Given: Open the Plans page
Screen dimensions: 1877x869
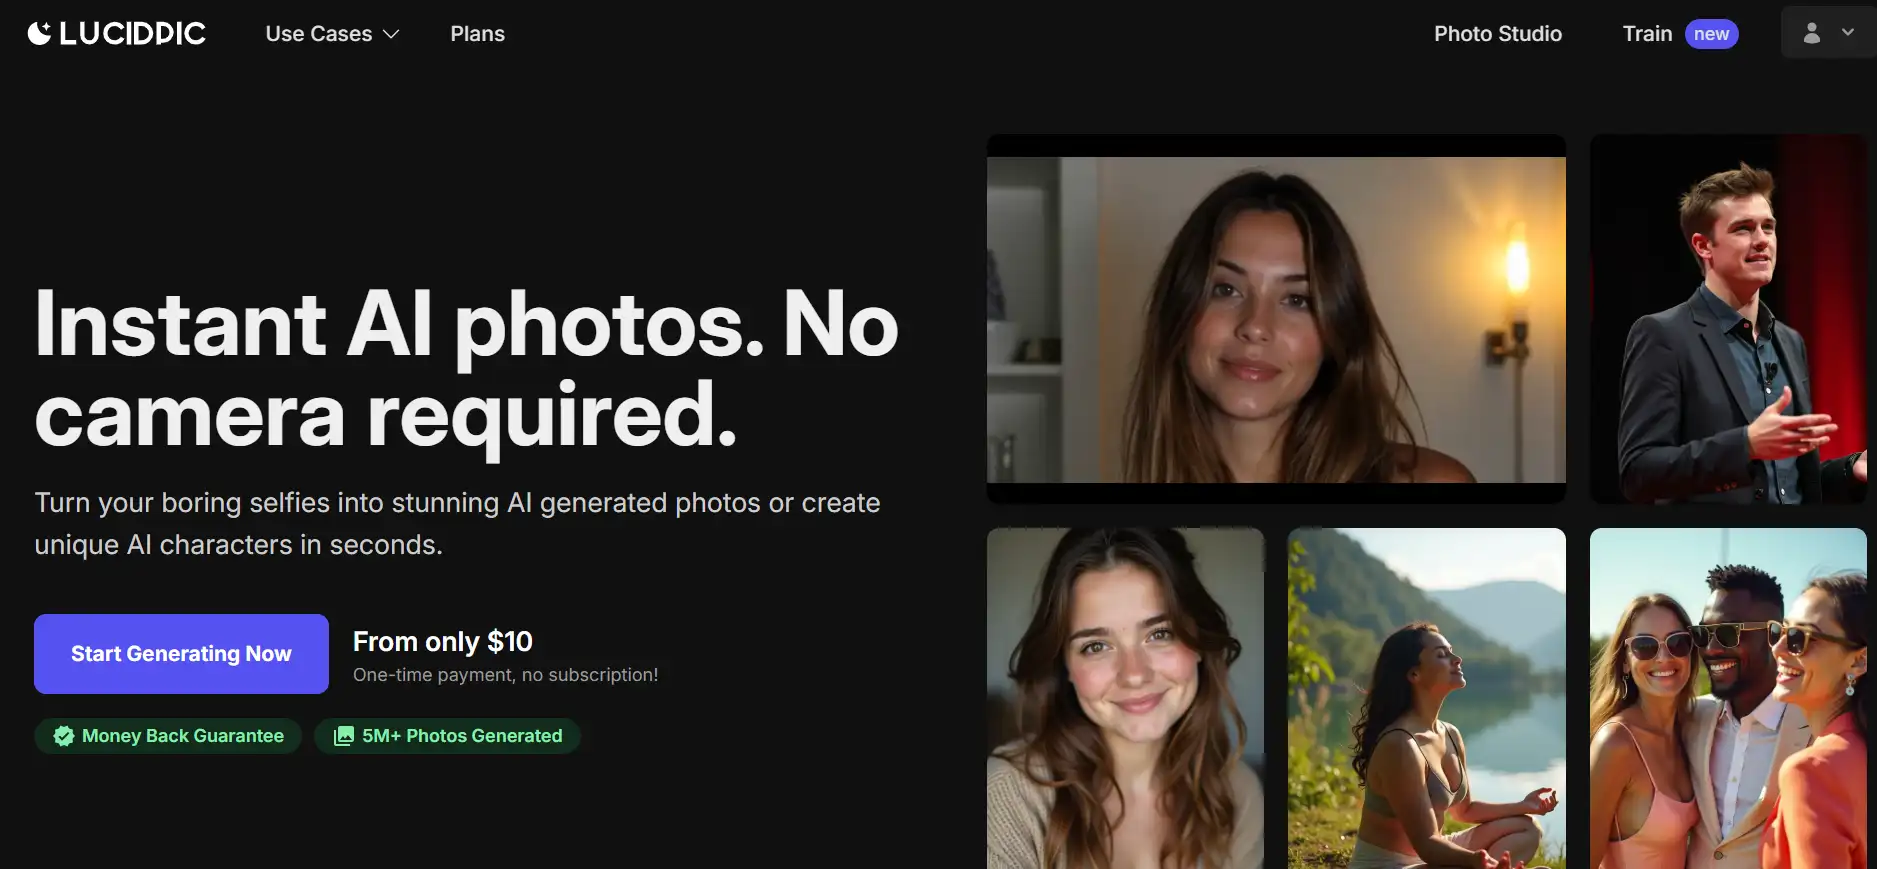Looking at the screenshot, I should click(x=477, y=34).
